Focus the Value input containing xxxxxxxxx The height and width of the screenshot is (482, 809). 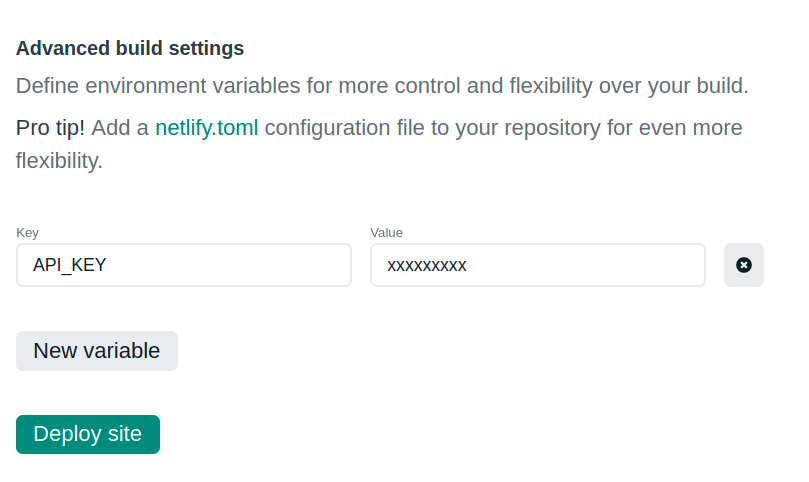click(538, 265)
